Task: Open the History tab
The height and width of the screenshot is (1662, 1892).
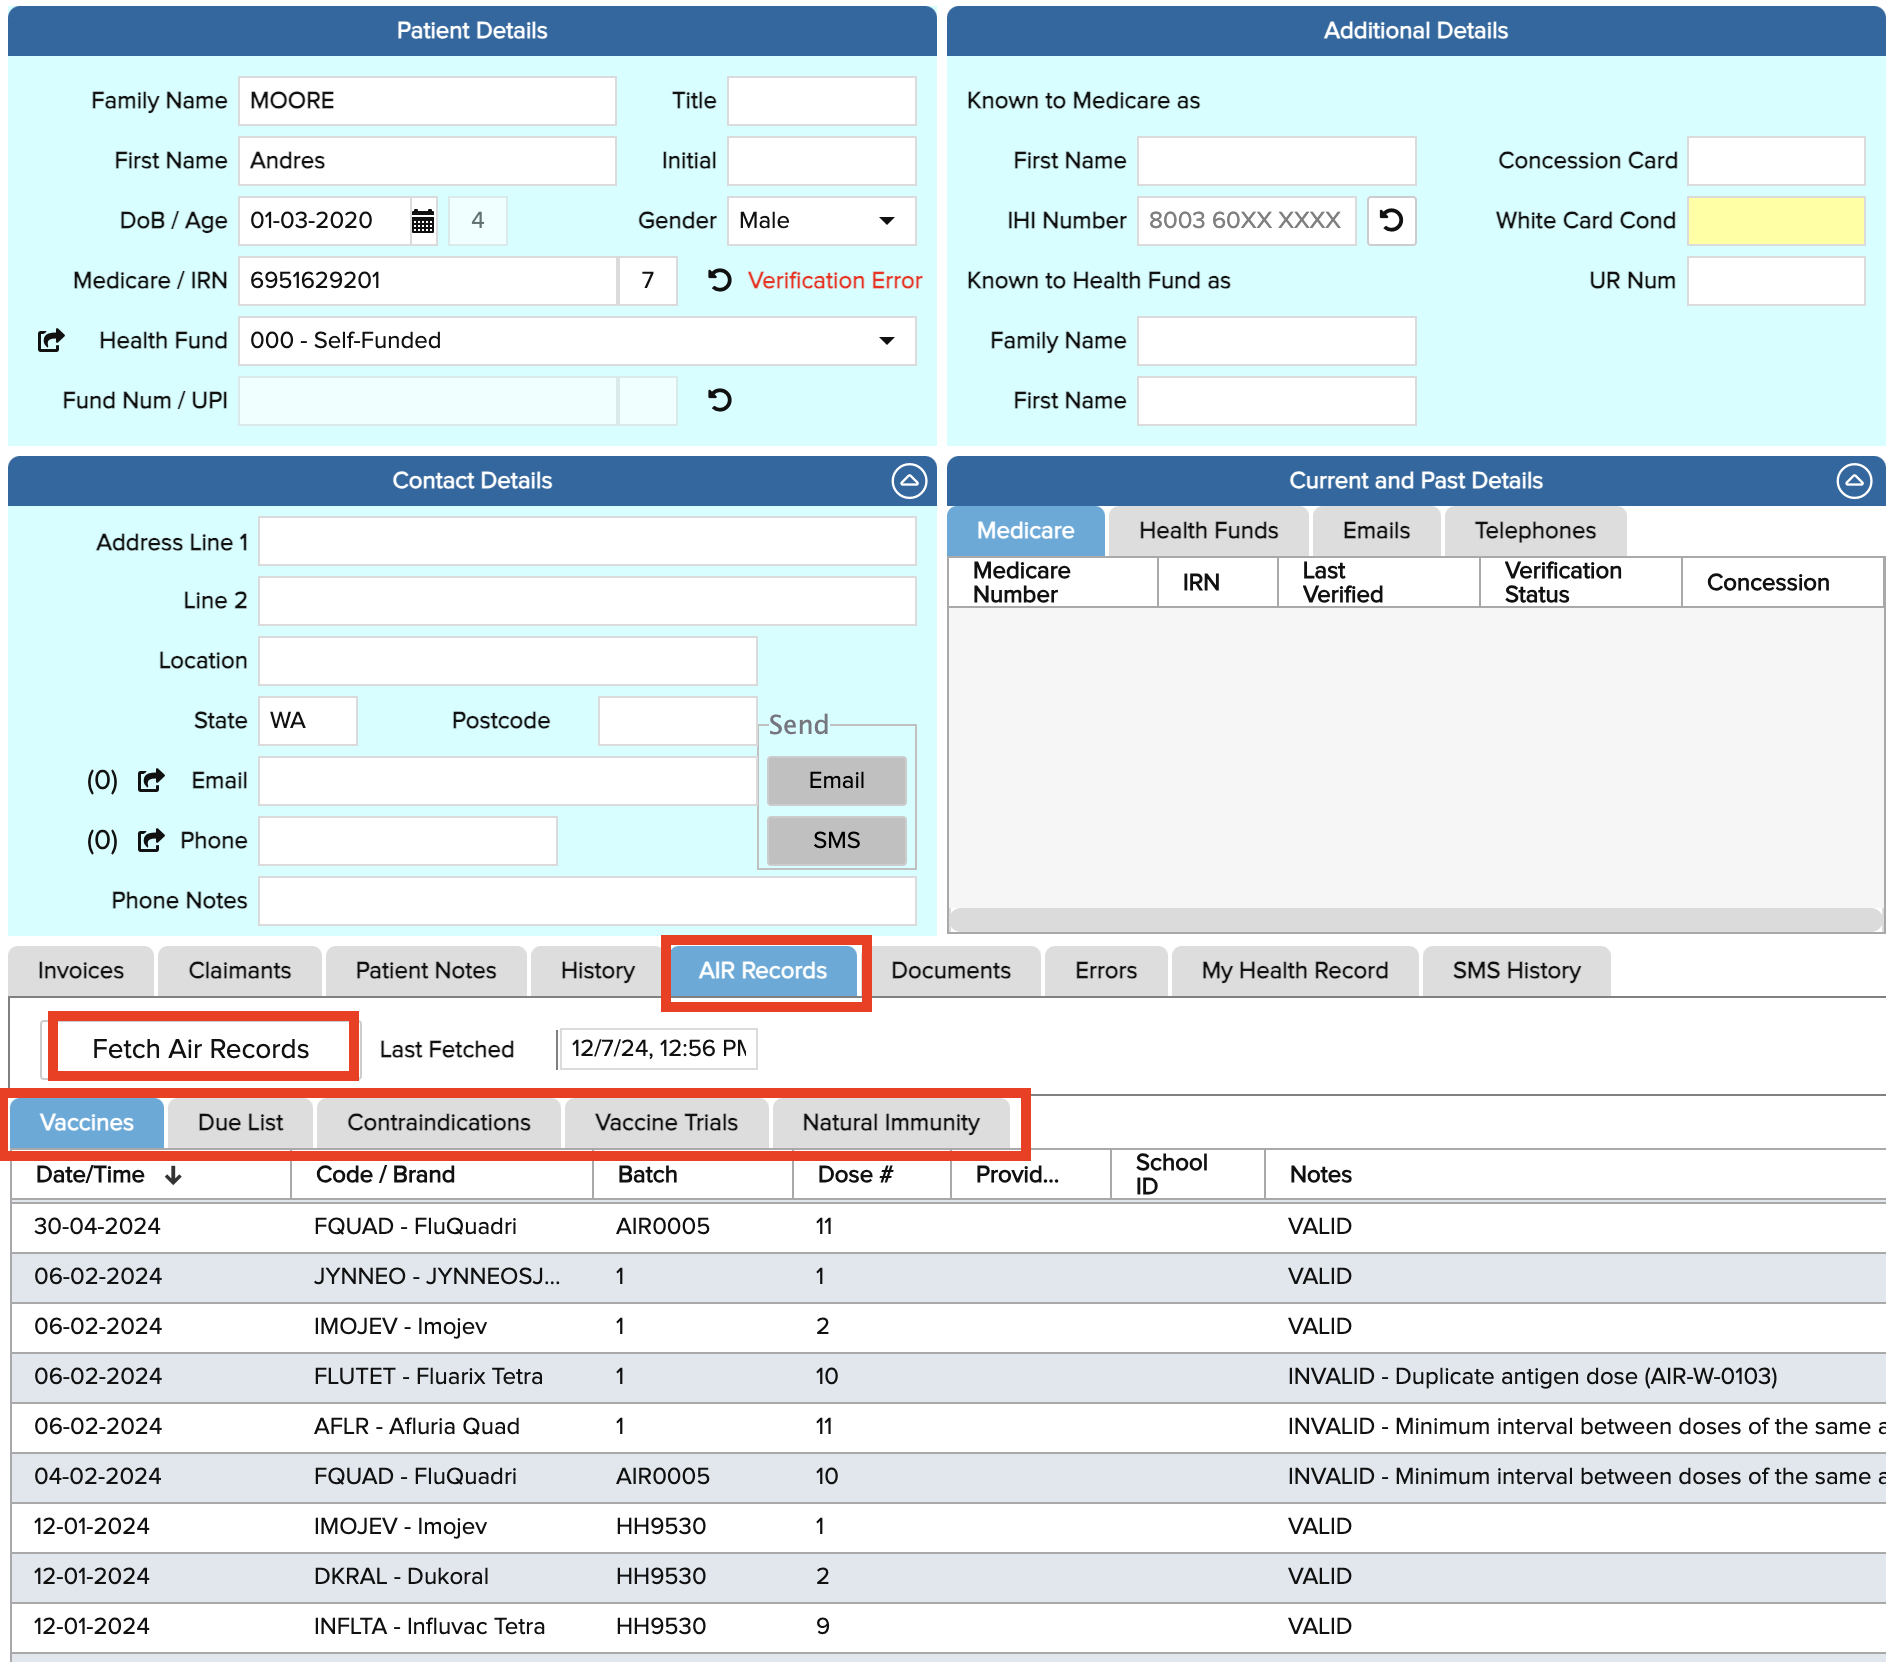Action: 598,971
